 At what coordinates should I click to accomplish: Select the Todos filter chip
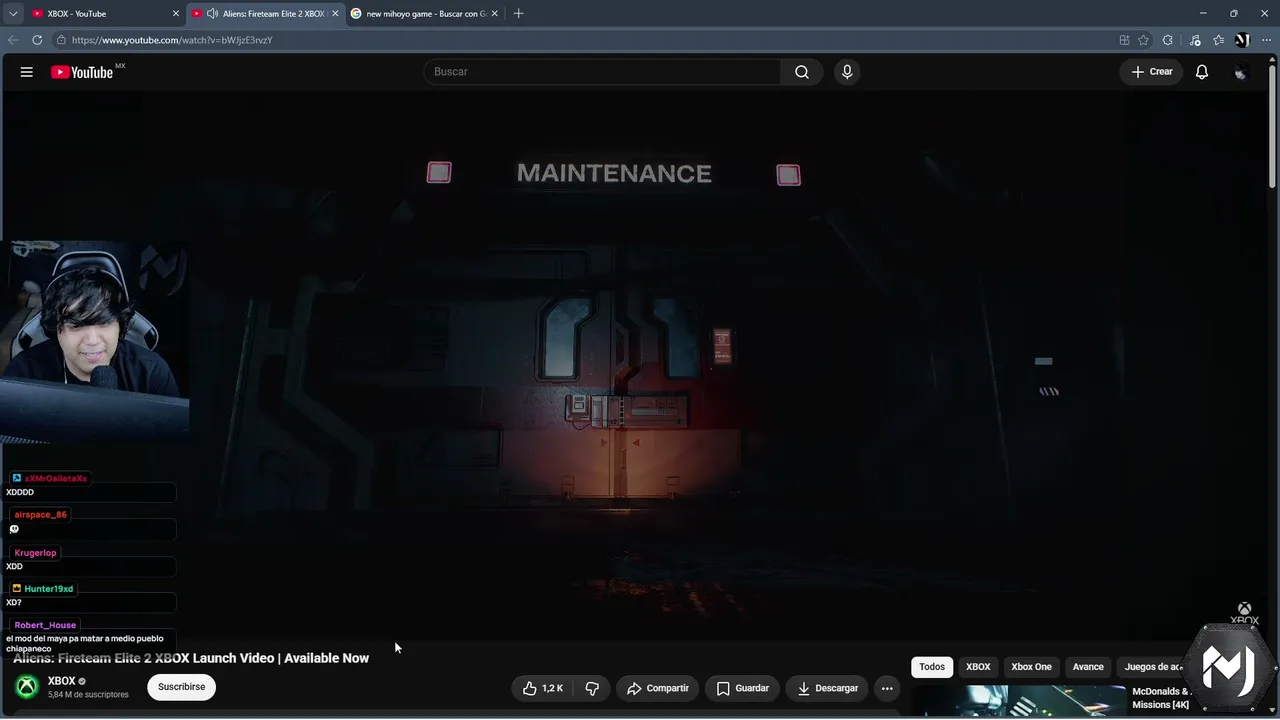[932, 667]
